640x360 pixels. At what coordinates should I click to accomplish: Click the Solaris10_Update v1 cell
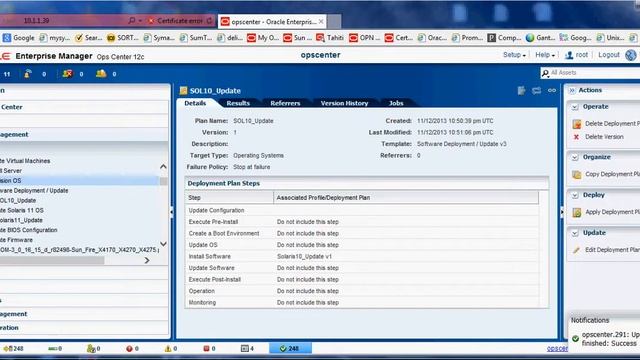[304, 256]
